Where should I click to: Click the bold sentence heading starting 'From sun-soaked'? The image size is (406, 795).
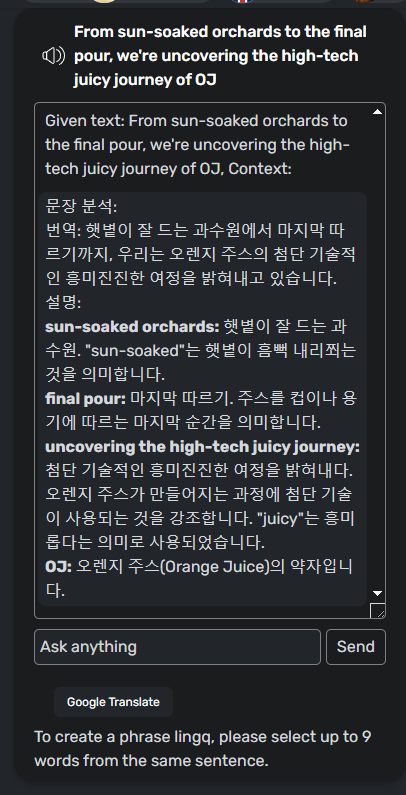coord(220,56)
